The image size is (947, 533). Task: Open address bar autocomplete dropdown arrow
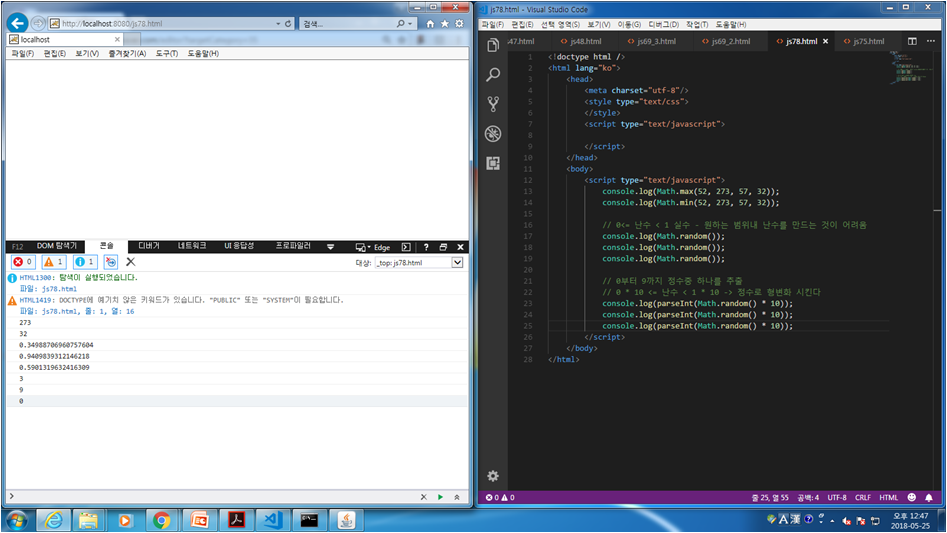coord(278,24)
